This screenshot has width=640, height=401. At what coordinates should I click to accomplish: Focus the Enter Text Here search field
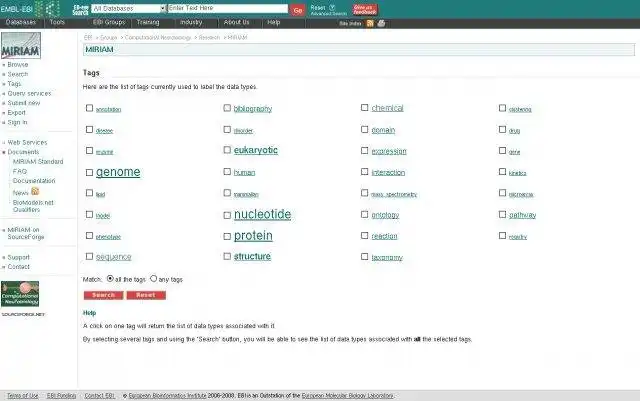(x=228, y=8)
